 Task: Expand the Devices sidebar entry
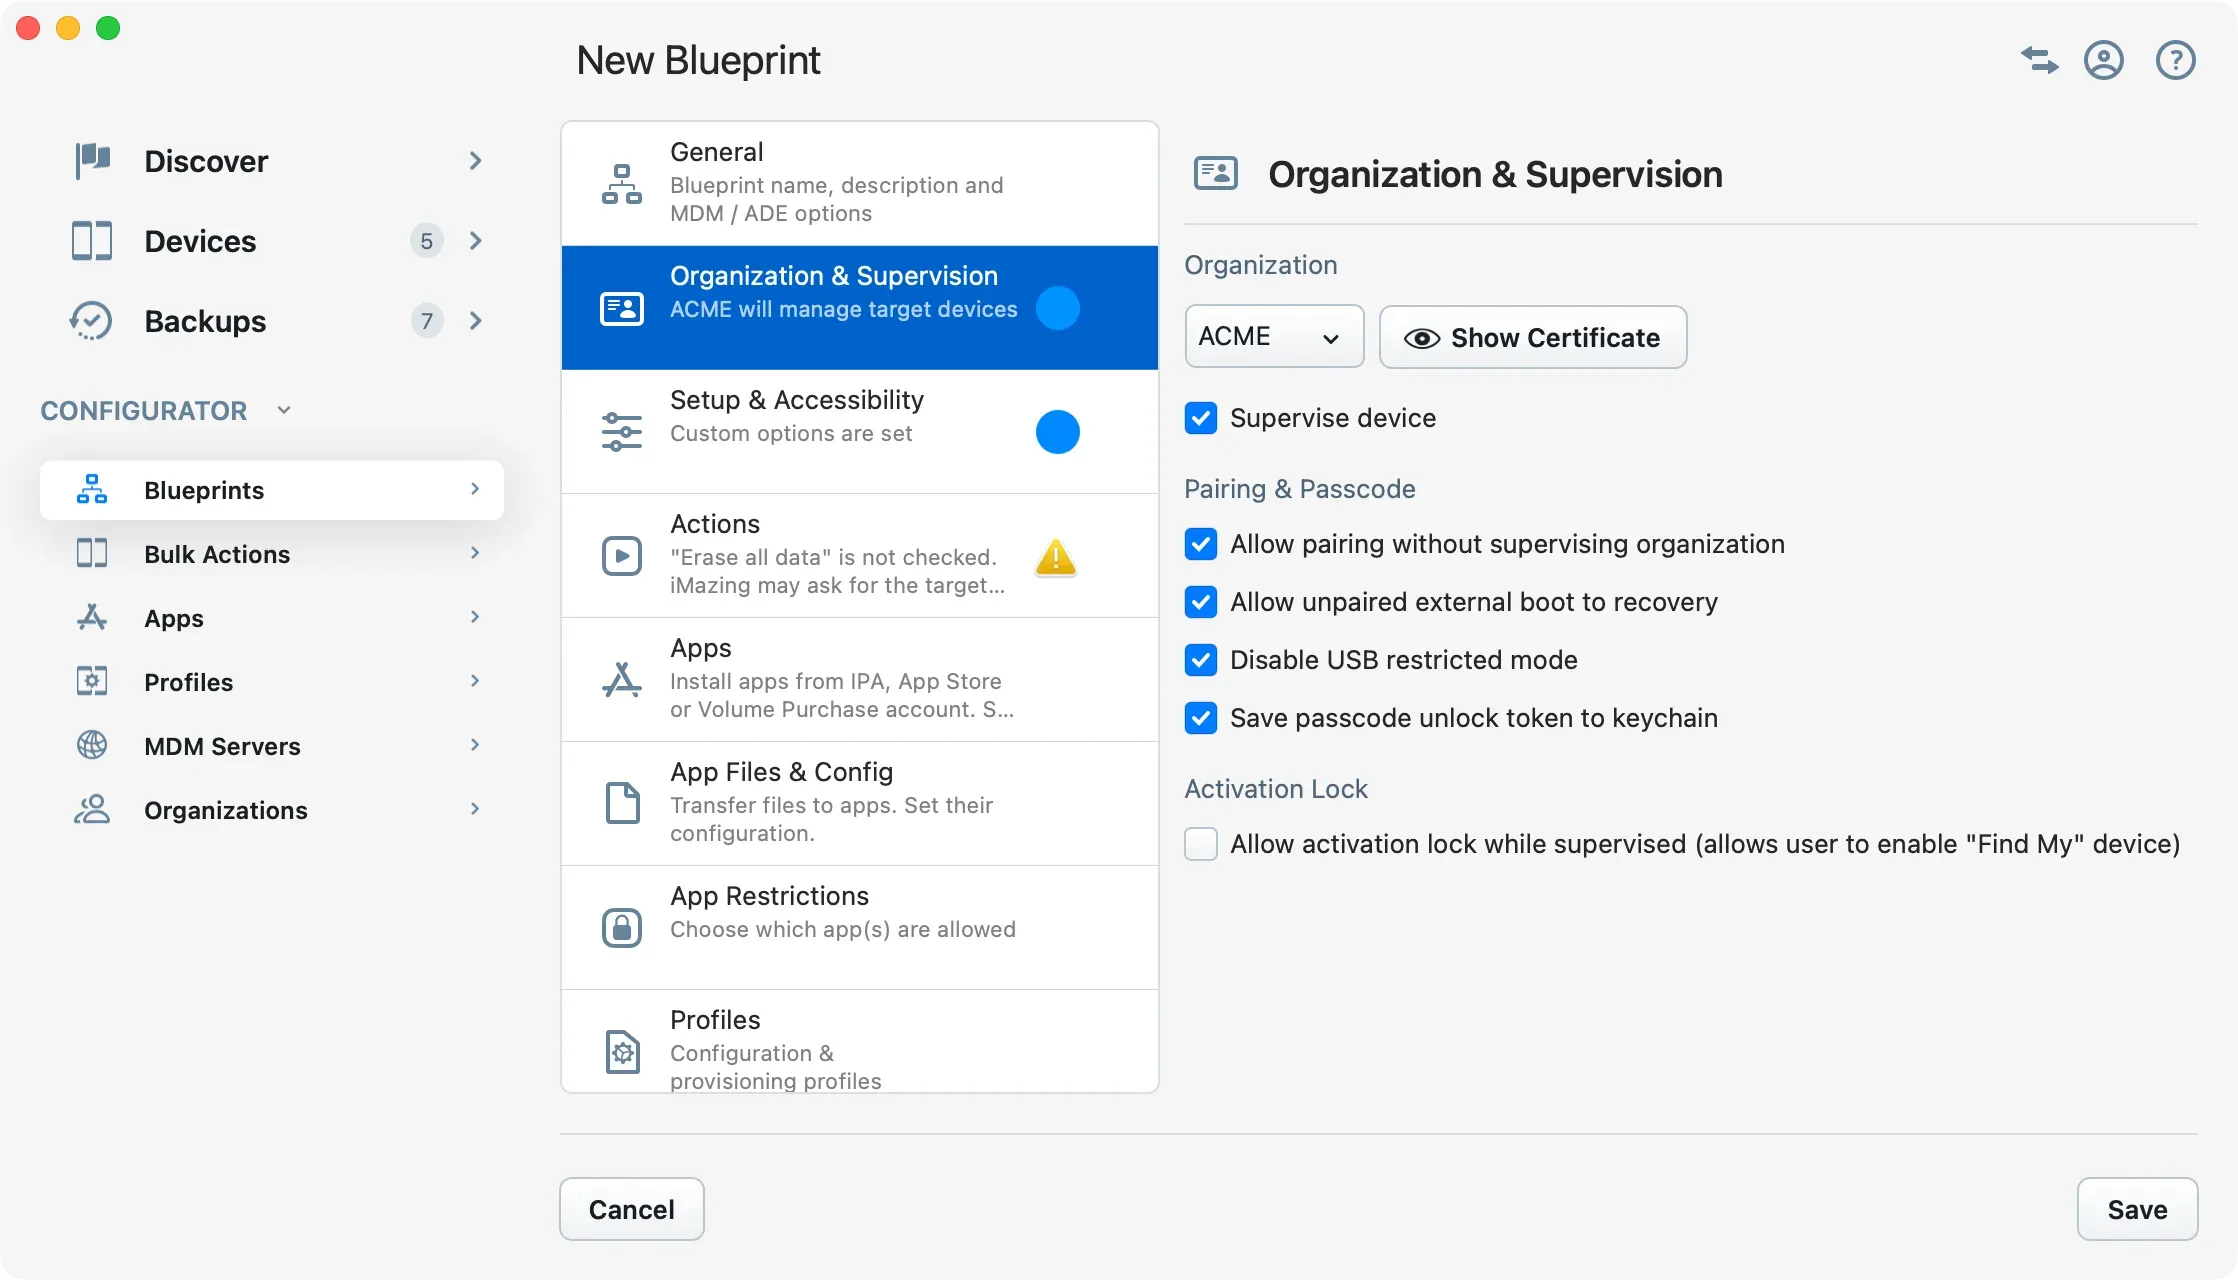[475, 240]
